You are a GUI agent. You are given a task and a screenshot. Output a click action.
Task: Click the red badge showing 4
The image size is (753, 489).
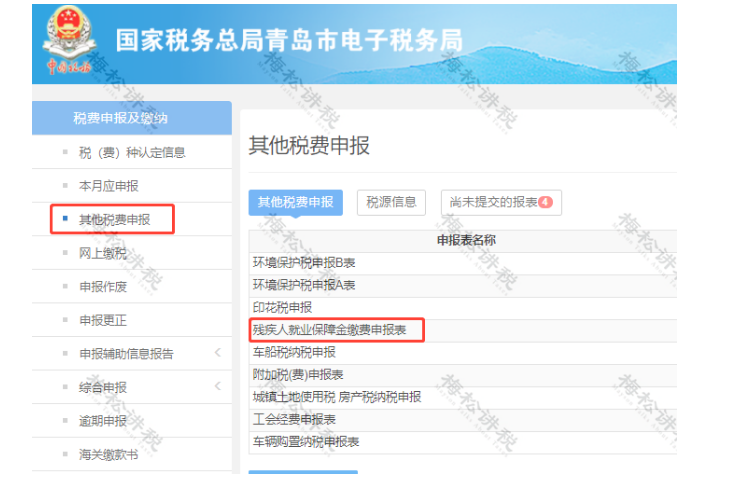pos(546,202)
